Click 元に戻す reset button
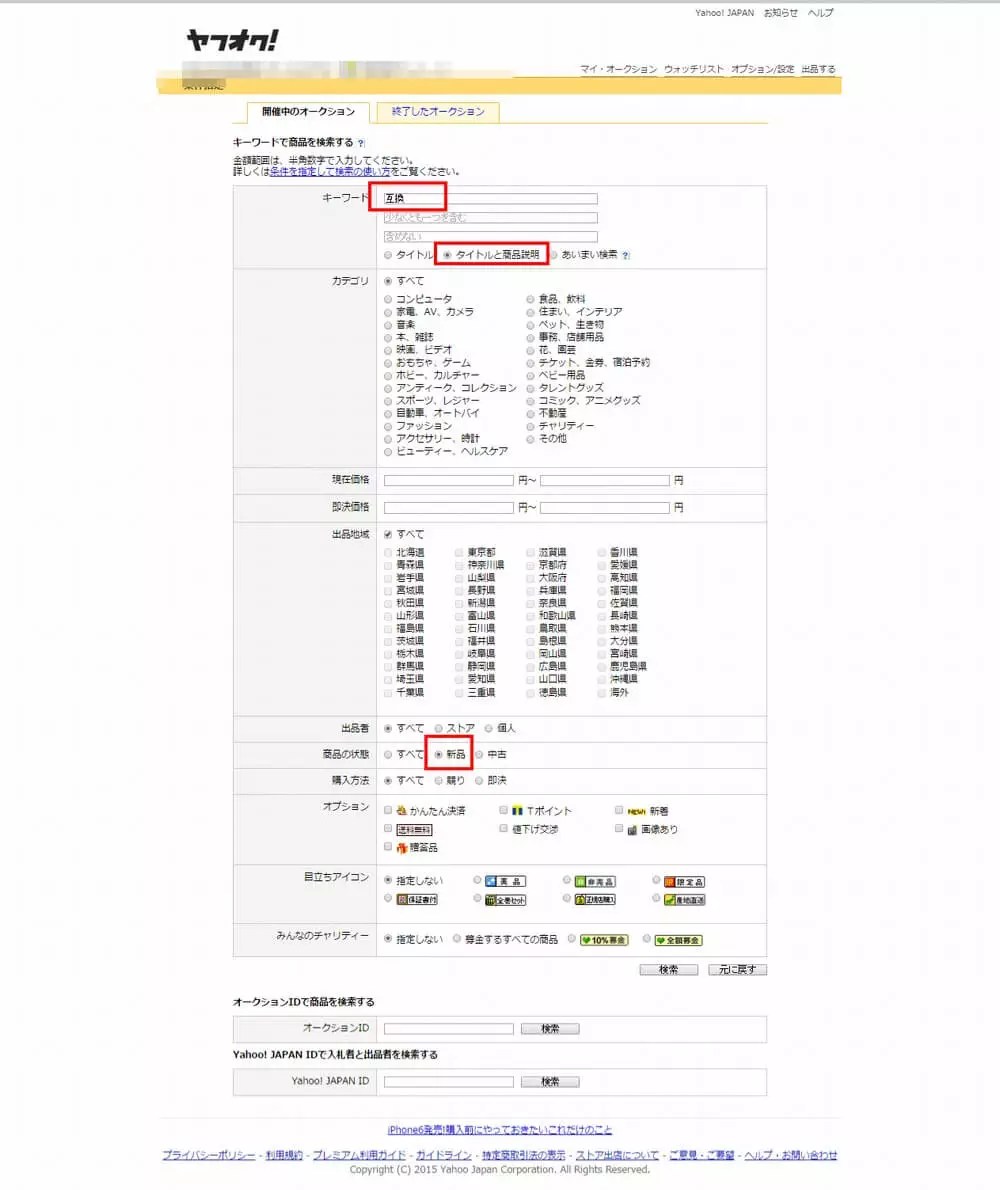Viewport: 1000px width, 1190px height. pyautogui.click(x=737, y=970)
